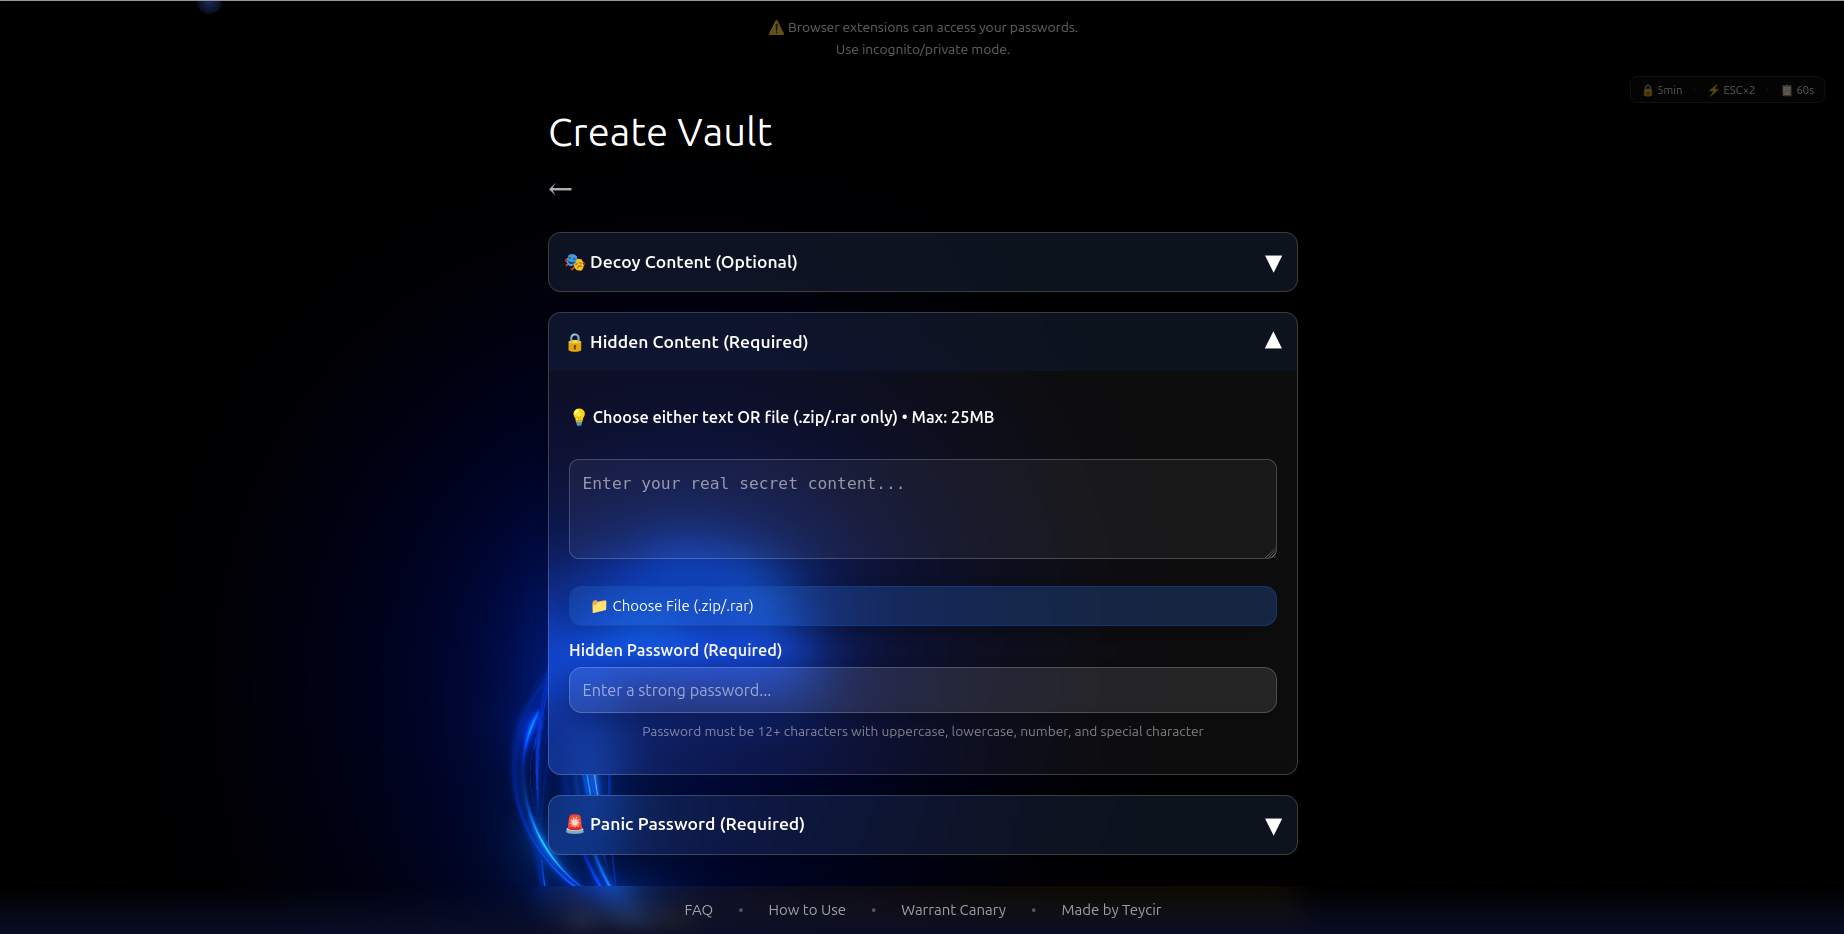Click the Panic Password (Required) header
Image resolution: width=1844 pixels, height=934 pixels.
point(923,825)
